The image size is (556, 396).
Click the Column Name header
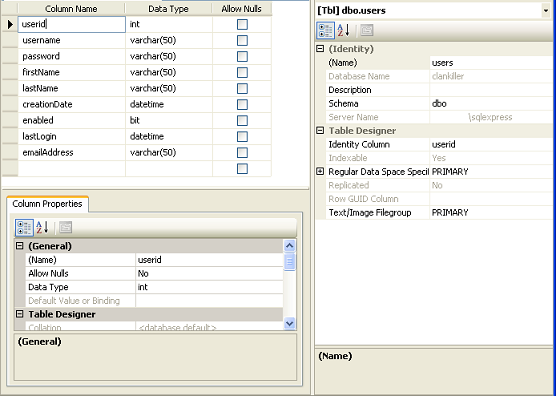coord(71,9)
